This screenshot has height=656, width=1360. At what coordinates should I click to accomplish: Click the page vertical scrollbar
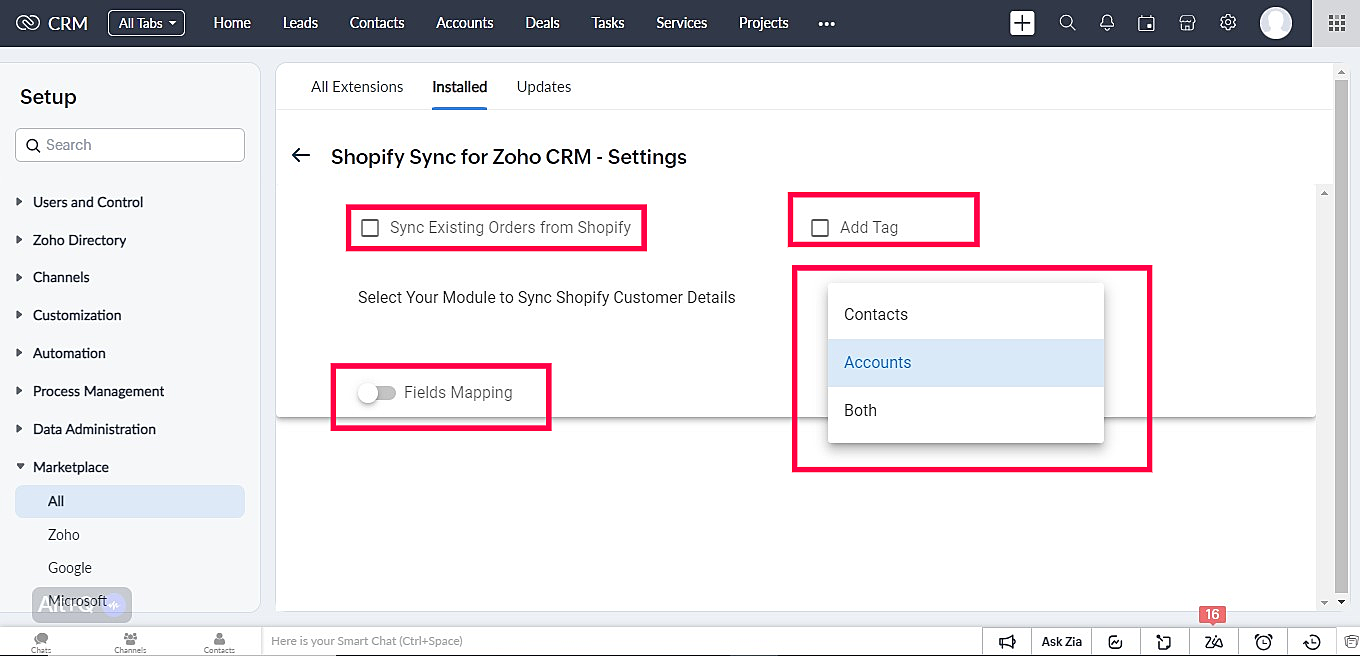point(1341,334)
